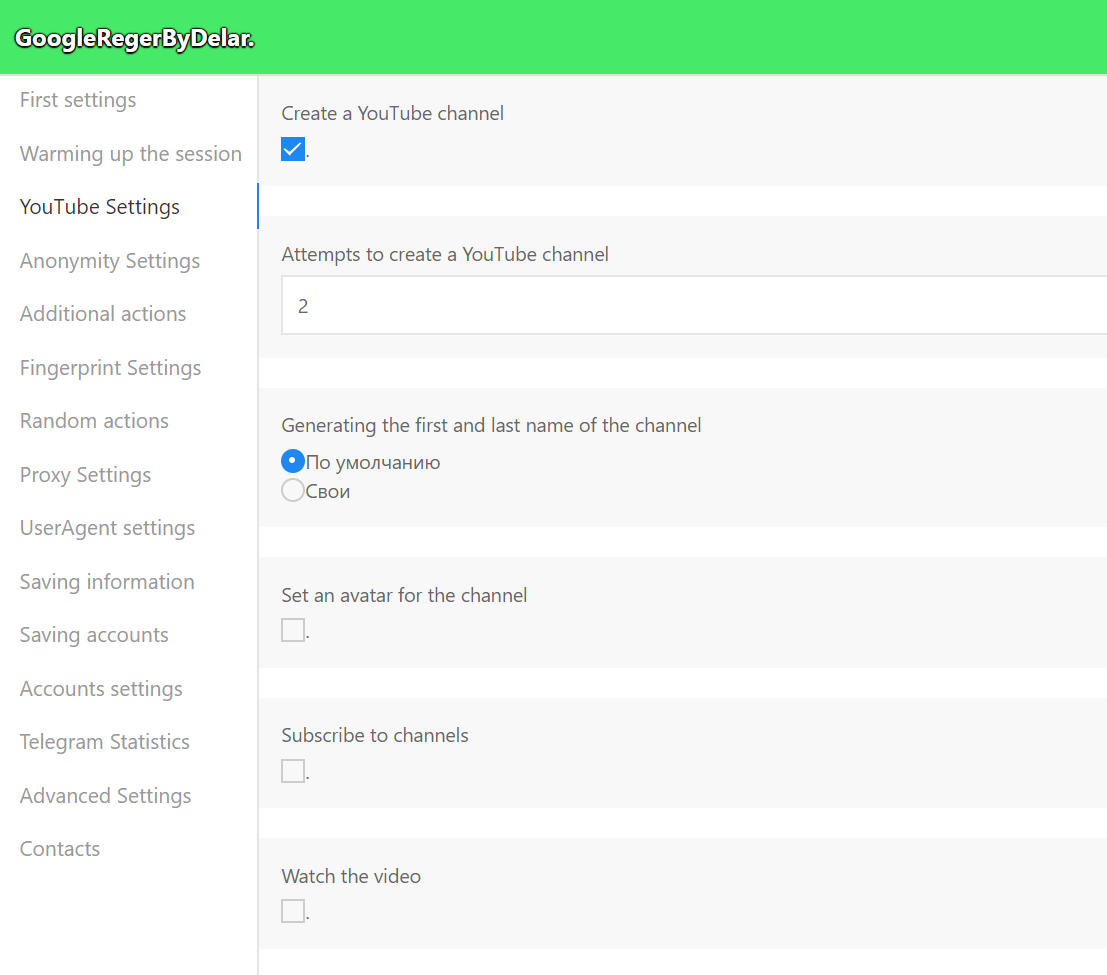This screenshot has width=1107, height=975.
Task: Click the GoogleRegerByDelar header title
Action: tap(135, 38)
